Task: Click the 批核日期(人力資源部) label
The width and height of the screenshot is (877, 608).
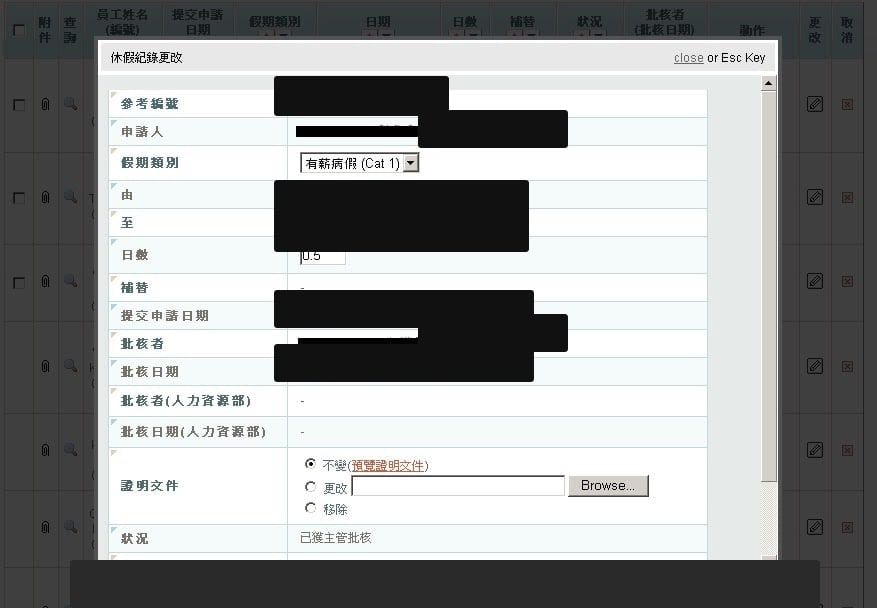Action: tap(193, 431)
